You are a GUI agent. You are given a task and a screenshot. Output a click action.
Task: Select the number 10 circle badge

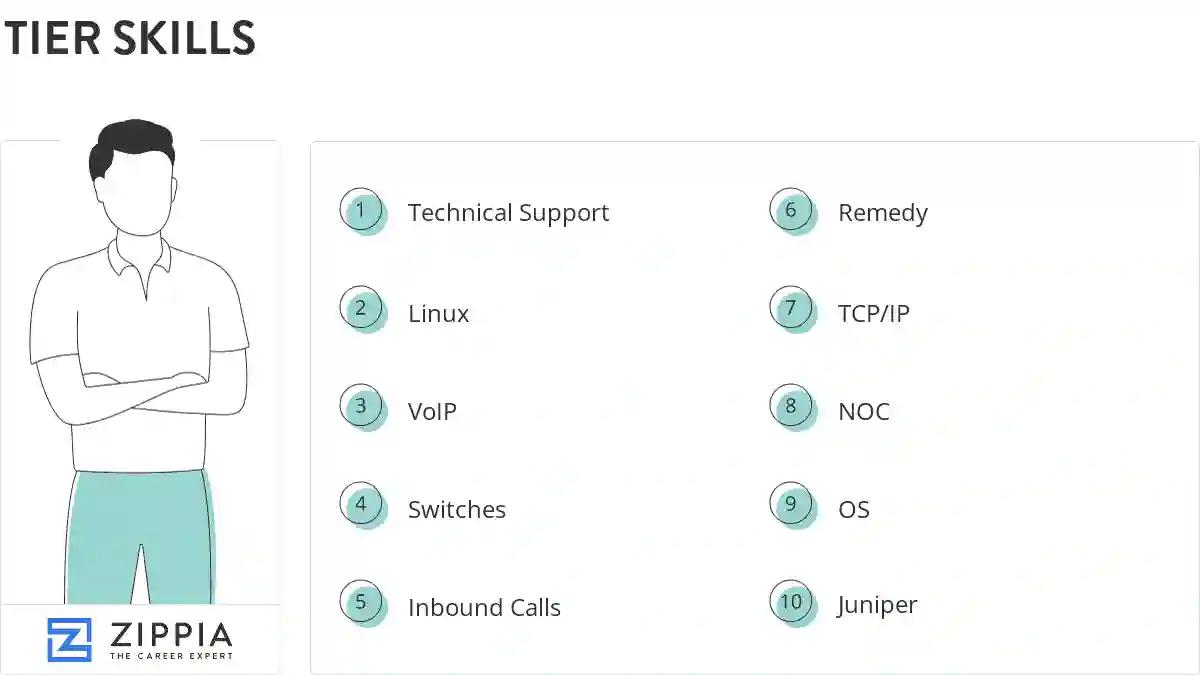point(792,603)
